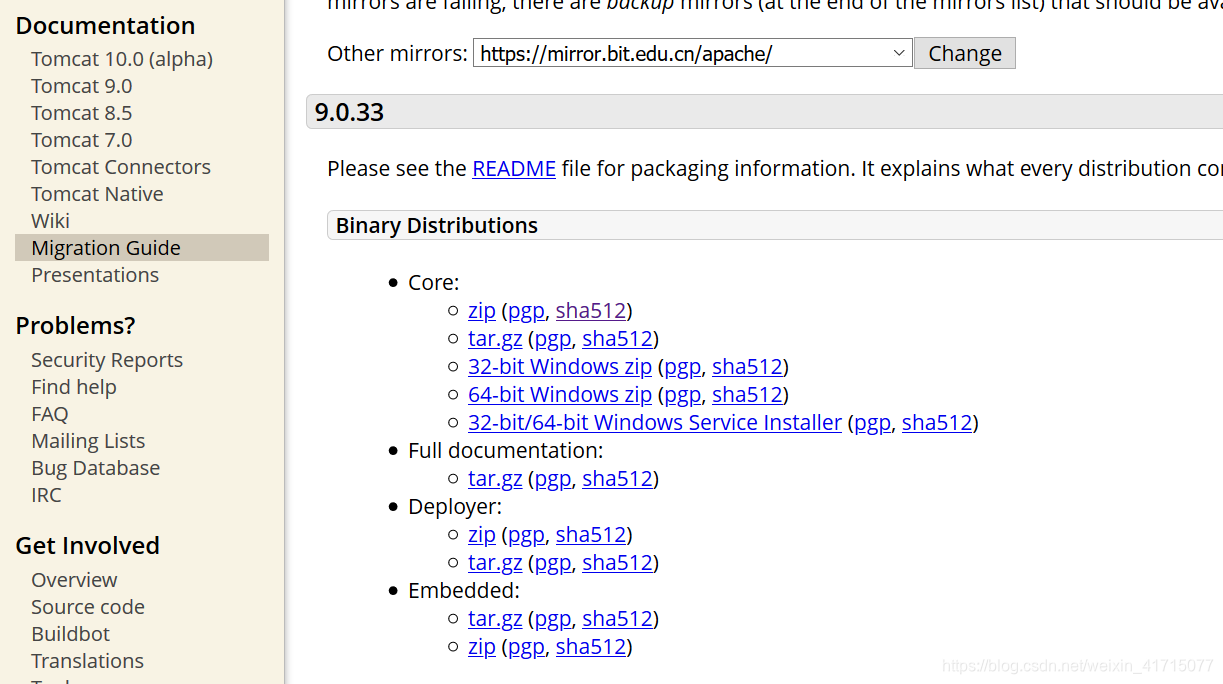Open sha512 link for 64-bit Windows zip
The image size is (1223, 684).
[x=747, y=395]
